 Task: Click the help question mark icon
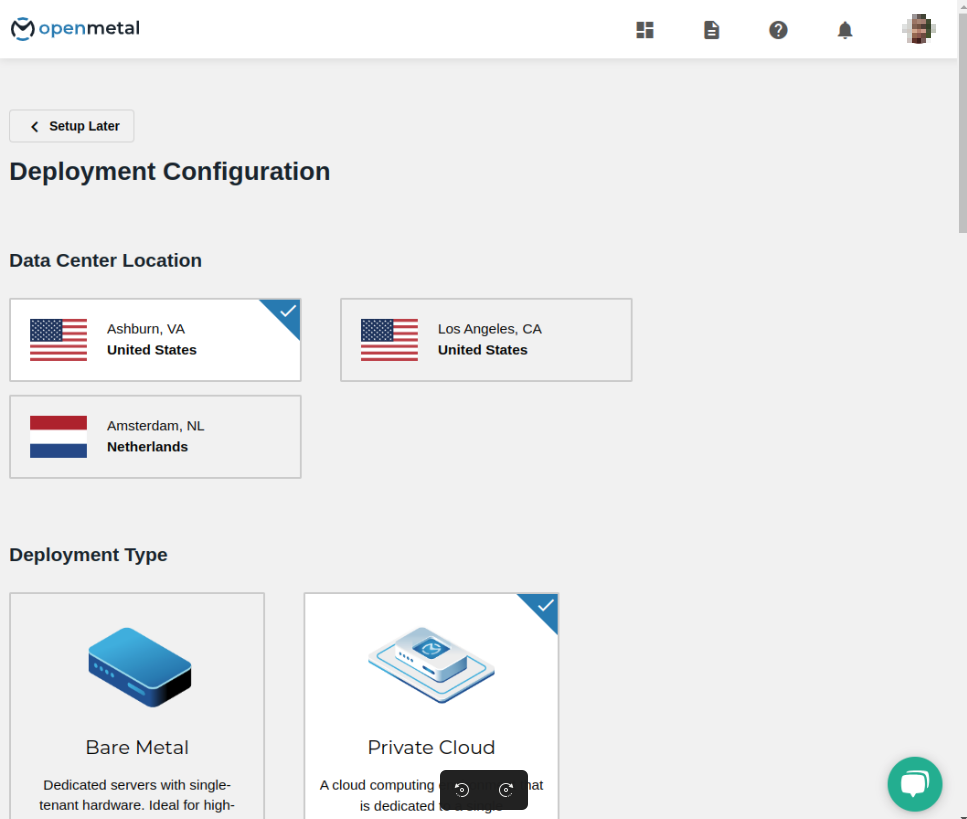(778, 30)
